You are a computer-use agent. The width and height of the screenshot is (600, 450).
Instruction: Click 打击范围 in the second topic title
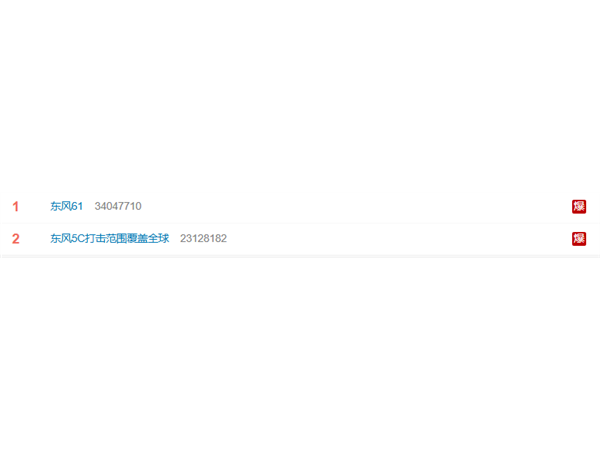pyautogui.click(x=105, y=238)
